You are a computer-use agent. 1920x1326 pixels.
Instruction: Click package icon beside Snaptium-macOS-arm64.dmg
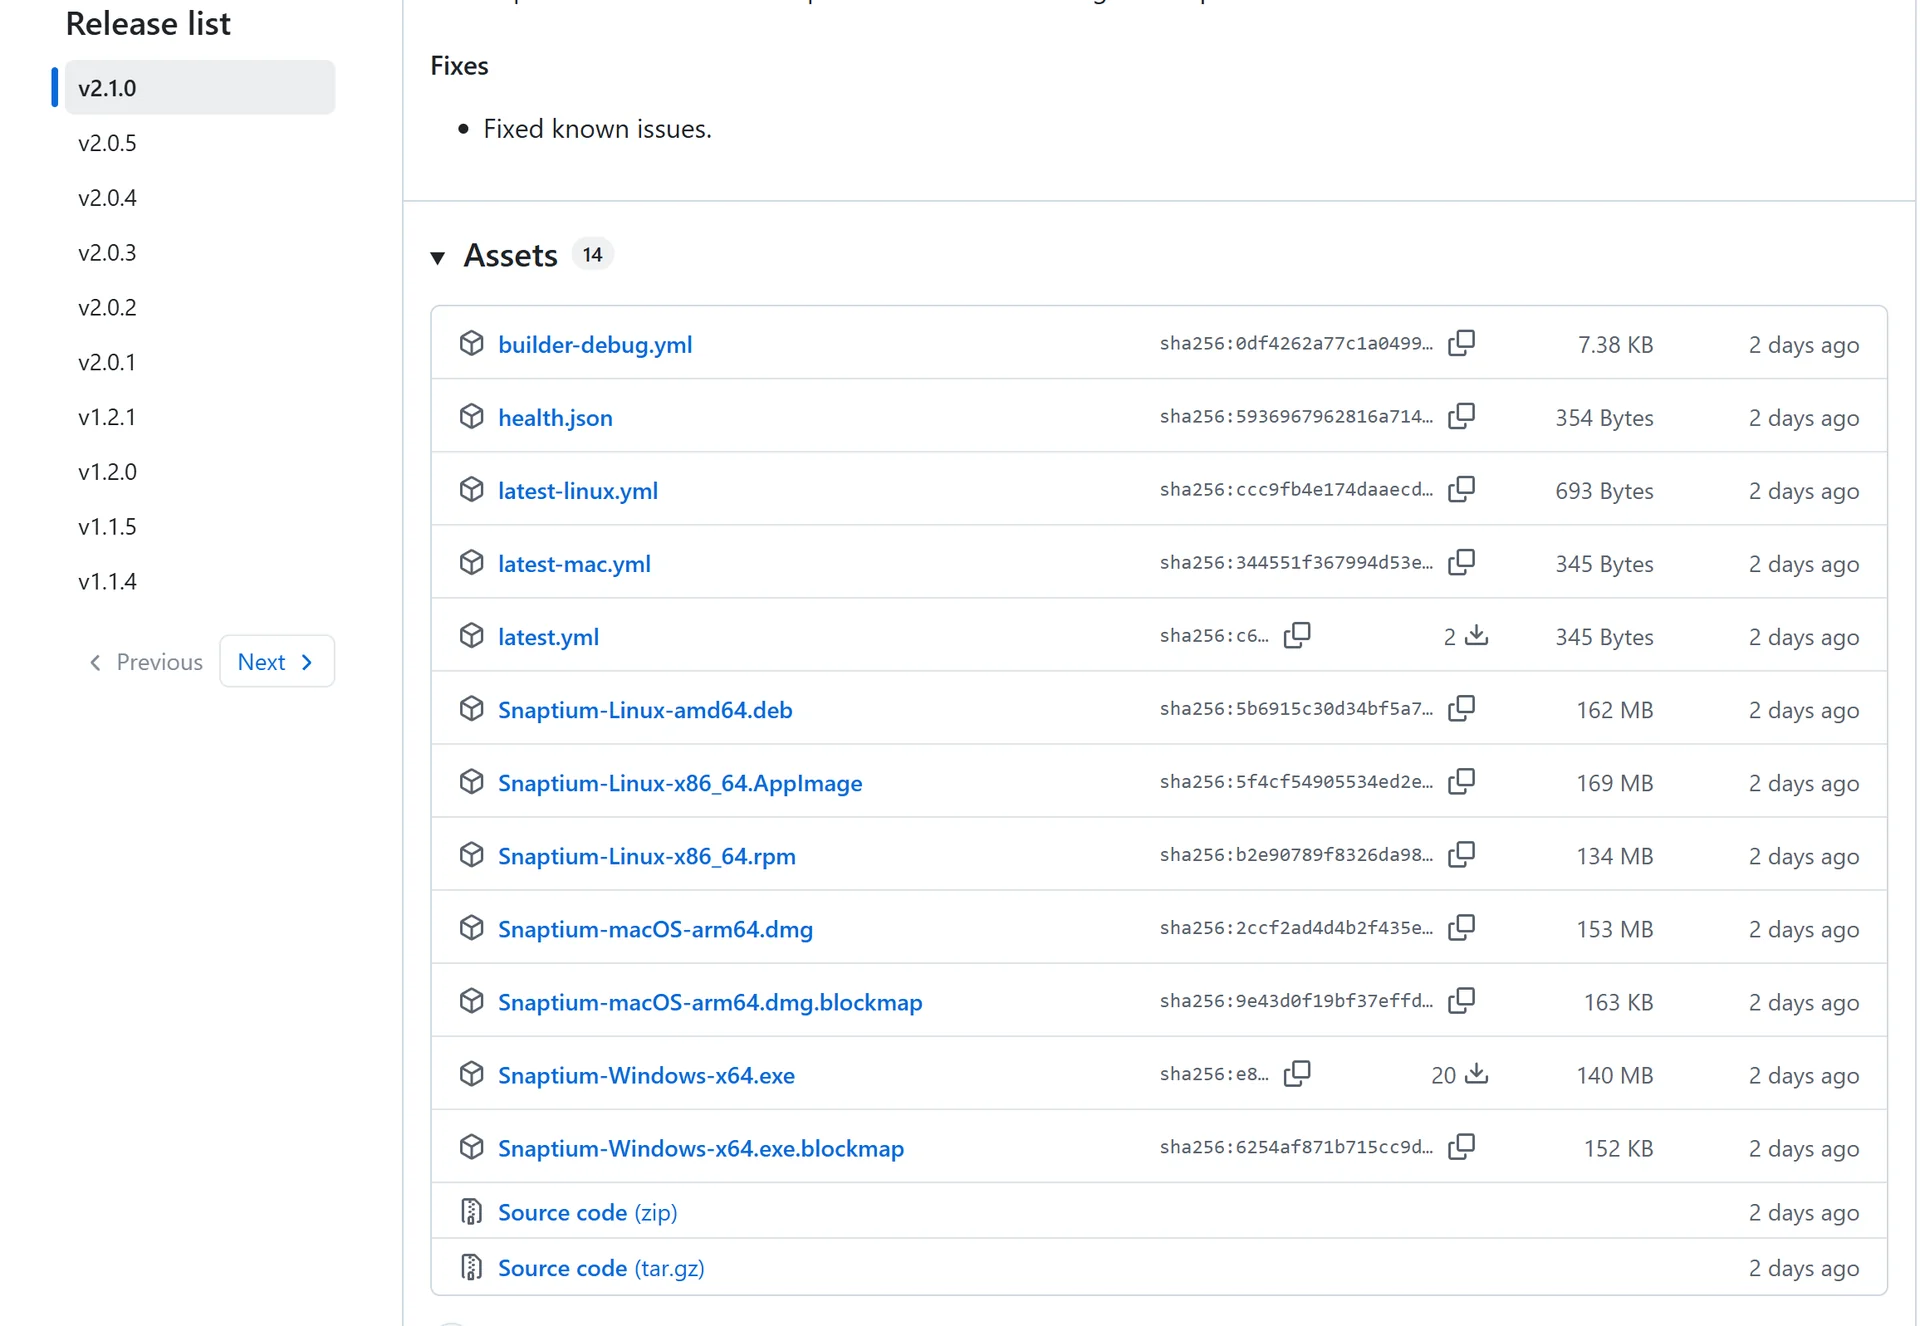pyautogui.click(x=471, y=927)
